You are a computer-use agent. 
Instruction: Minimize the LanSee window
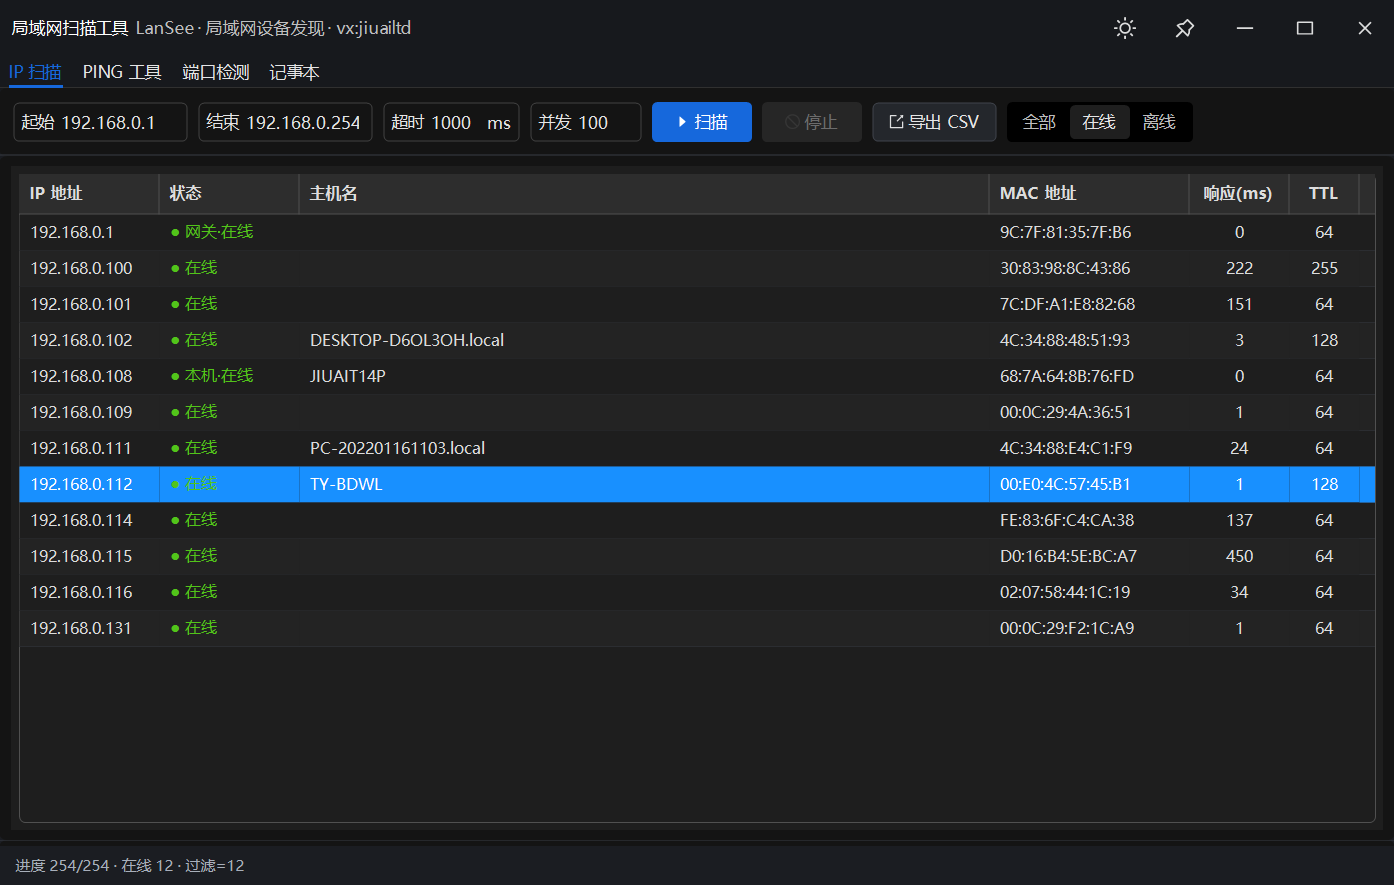click(1245, 28)
